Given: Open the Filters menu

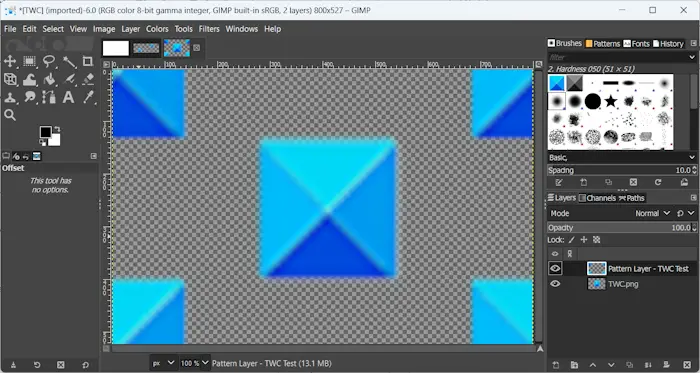Looking at the screenshot, I should 209,29.
